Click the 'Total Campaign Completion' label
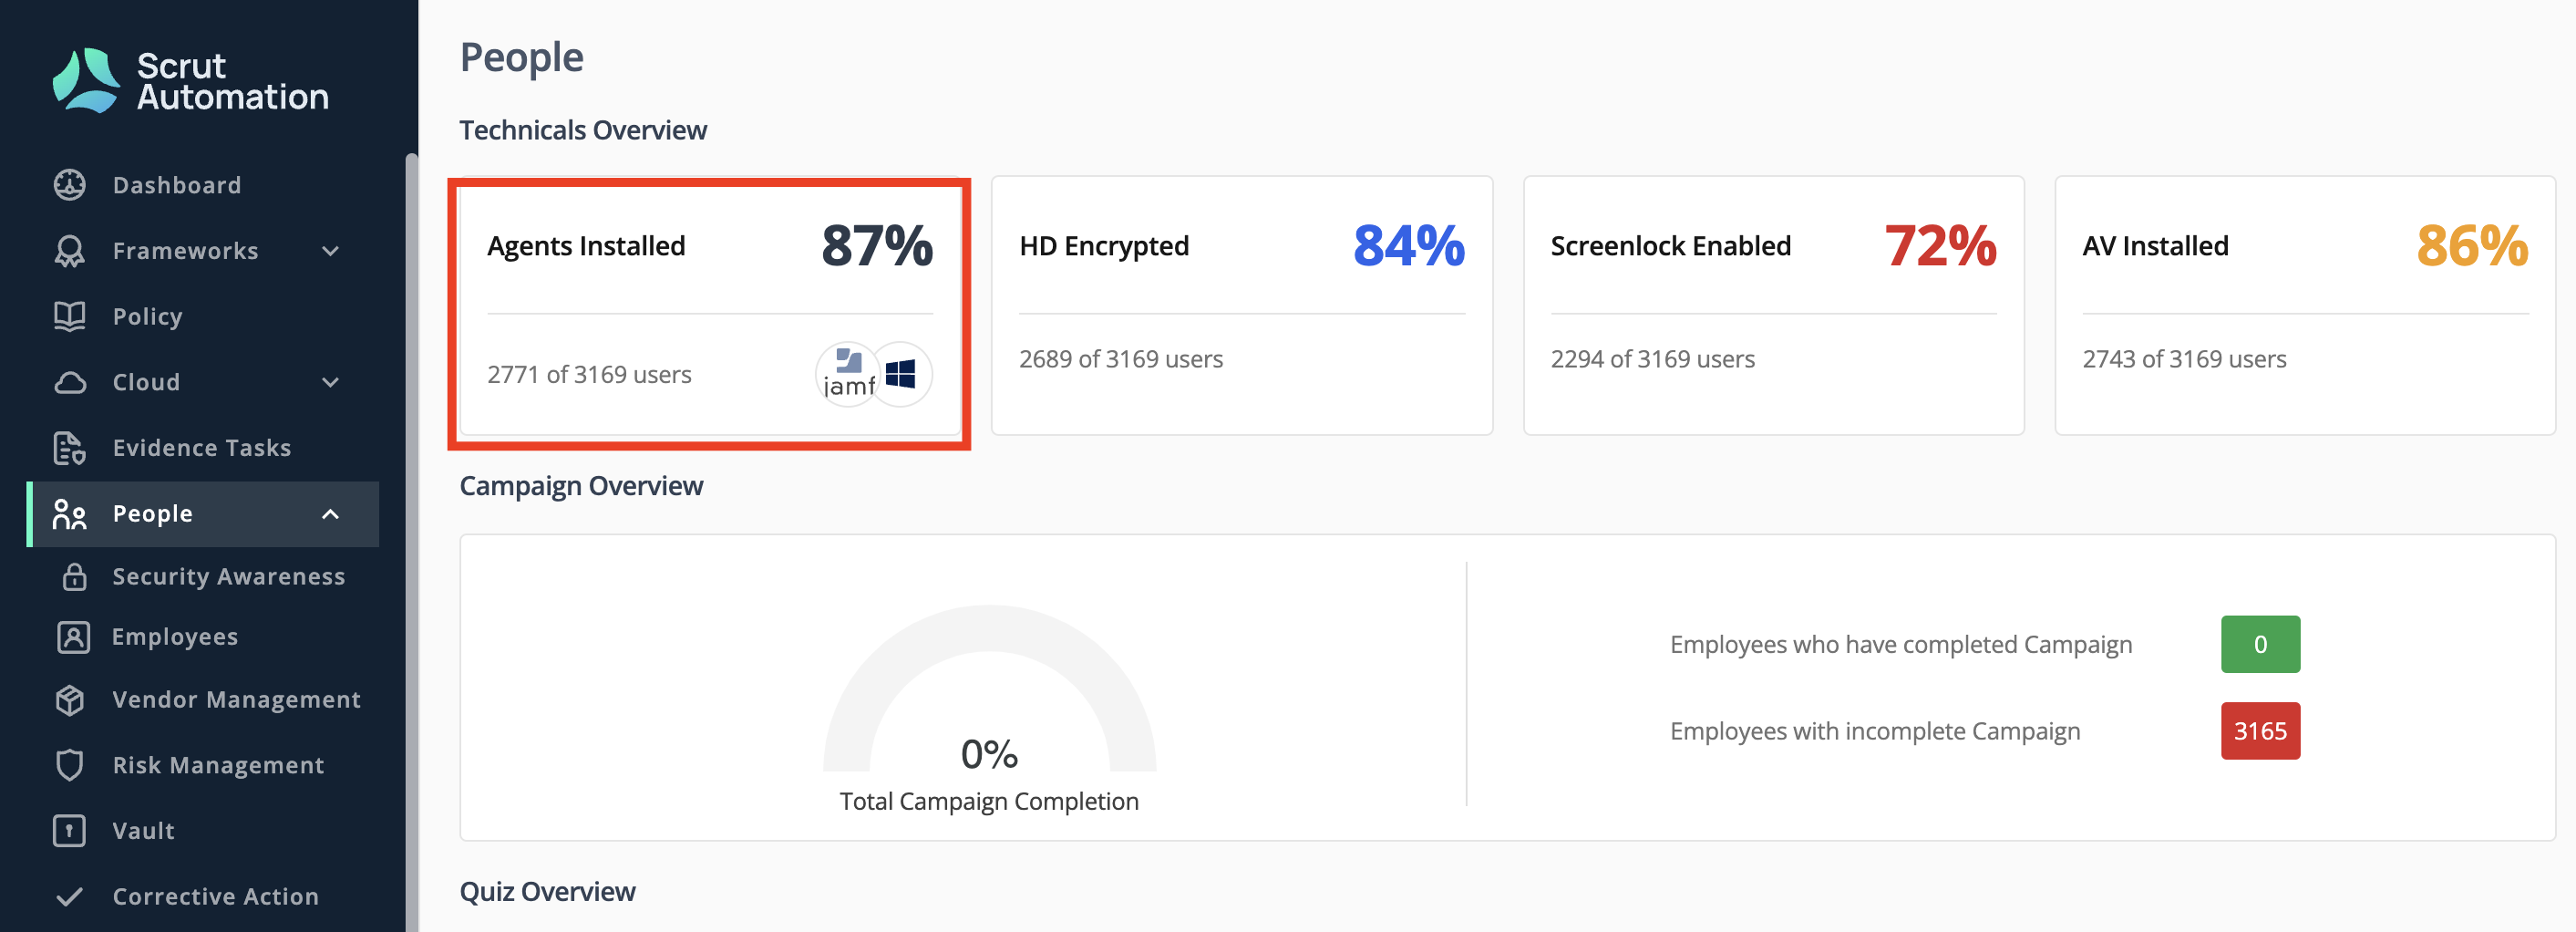The height and width of the screenshot is (932, 2576). click(989, 802)
